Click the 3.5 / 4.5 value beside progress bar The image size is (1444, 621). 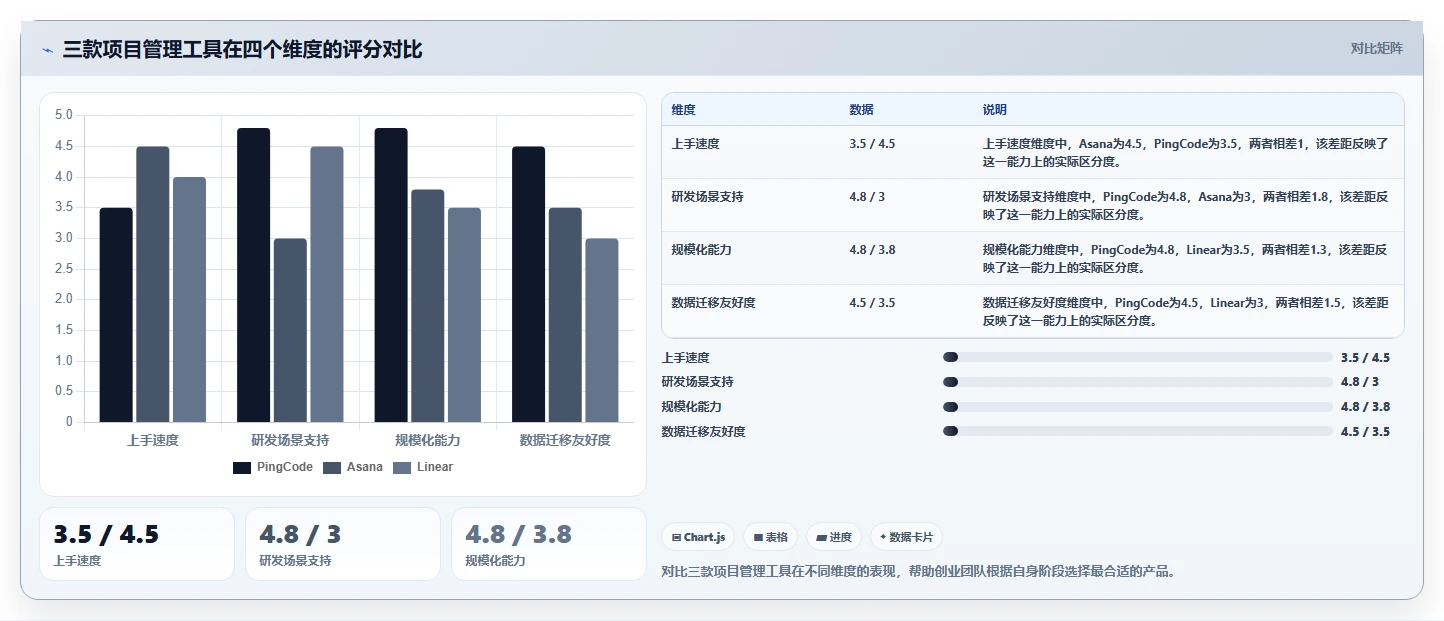1365,357
